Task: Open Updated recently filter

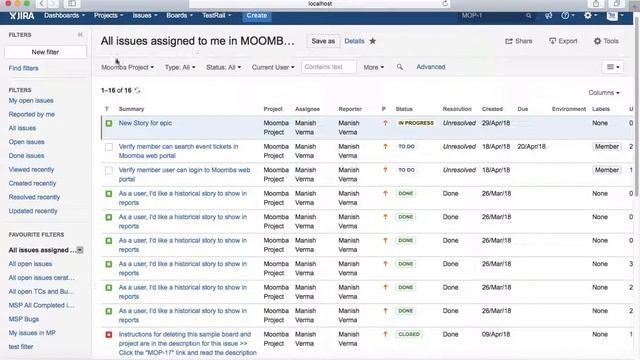Action: 33,211
